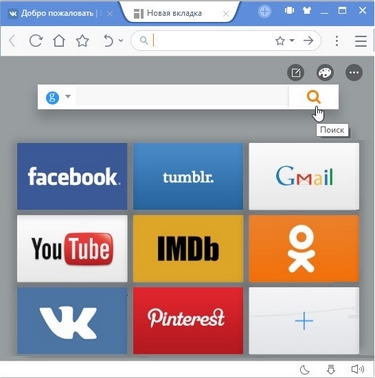
Task: Open the Pinterest tile
Action: pos(188,321)
